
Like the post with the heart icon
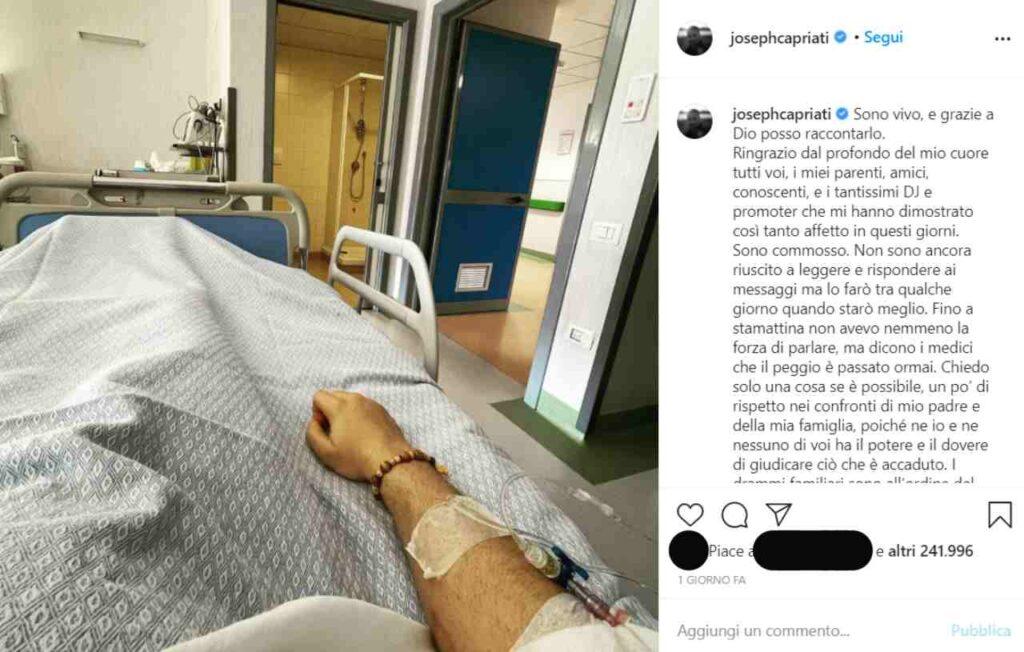click(690, 515)
